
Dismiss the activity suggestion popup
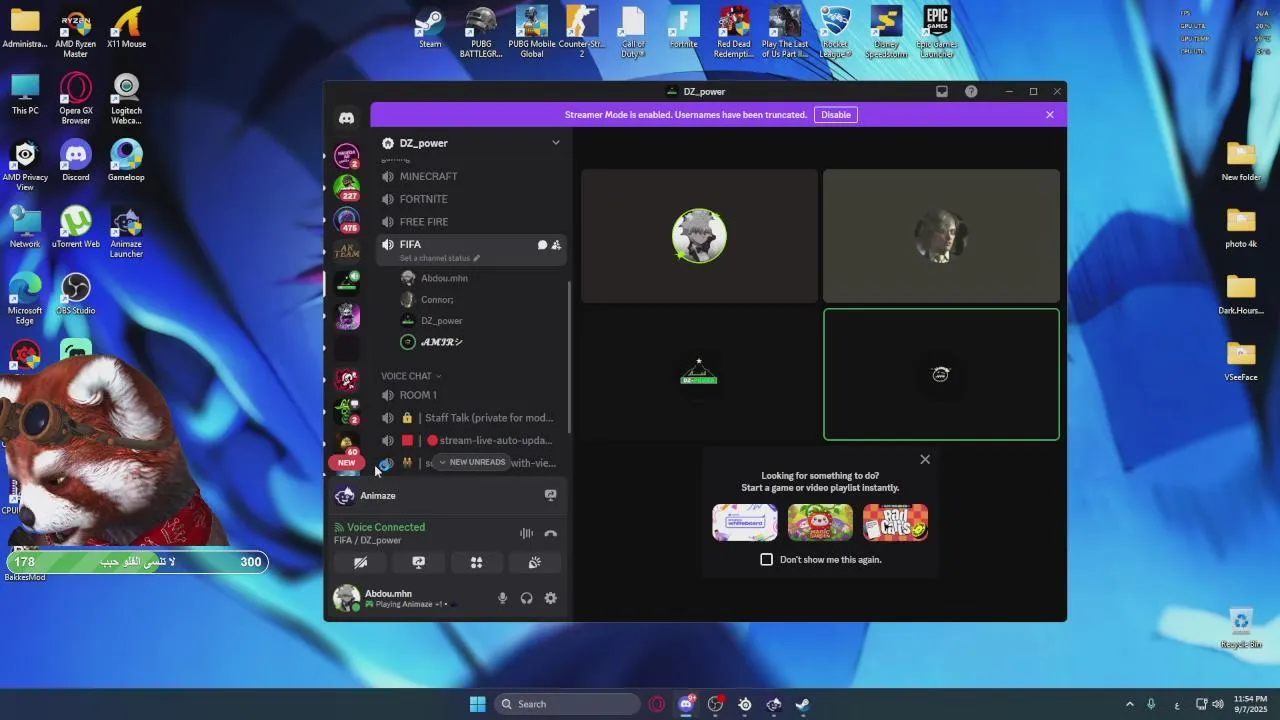tap(925, 459)
